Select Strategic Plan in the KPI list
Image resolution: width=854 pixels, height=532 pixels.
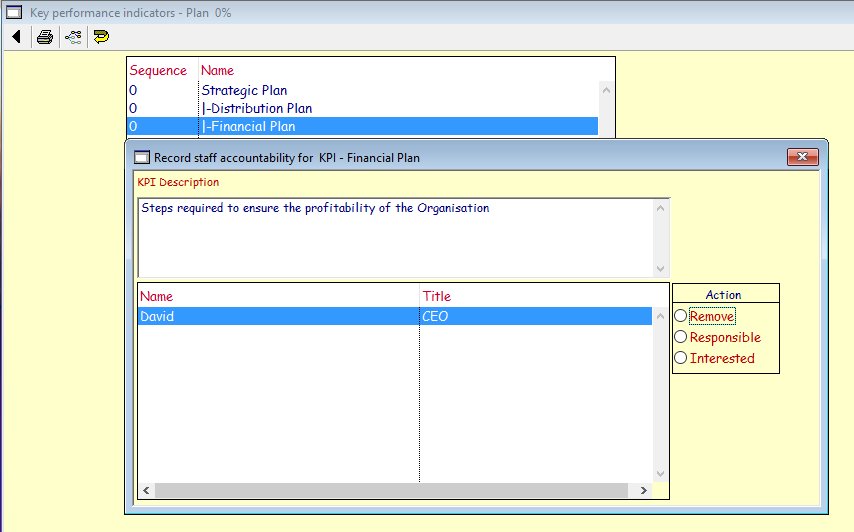point(244,90)
